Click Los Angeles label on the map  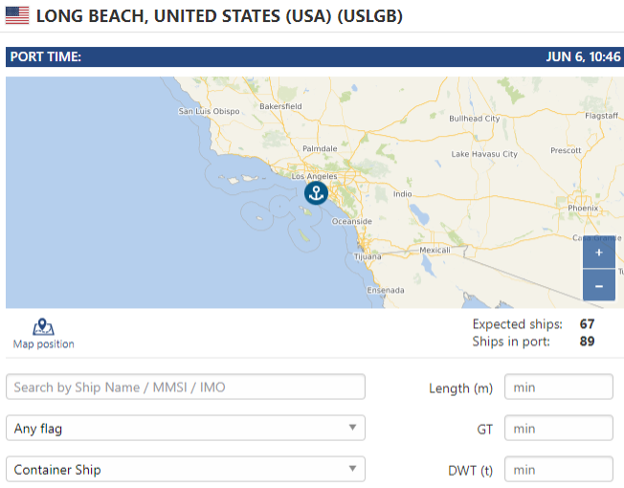(x=314, y=176)
